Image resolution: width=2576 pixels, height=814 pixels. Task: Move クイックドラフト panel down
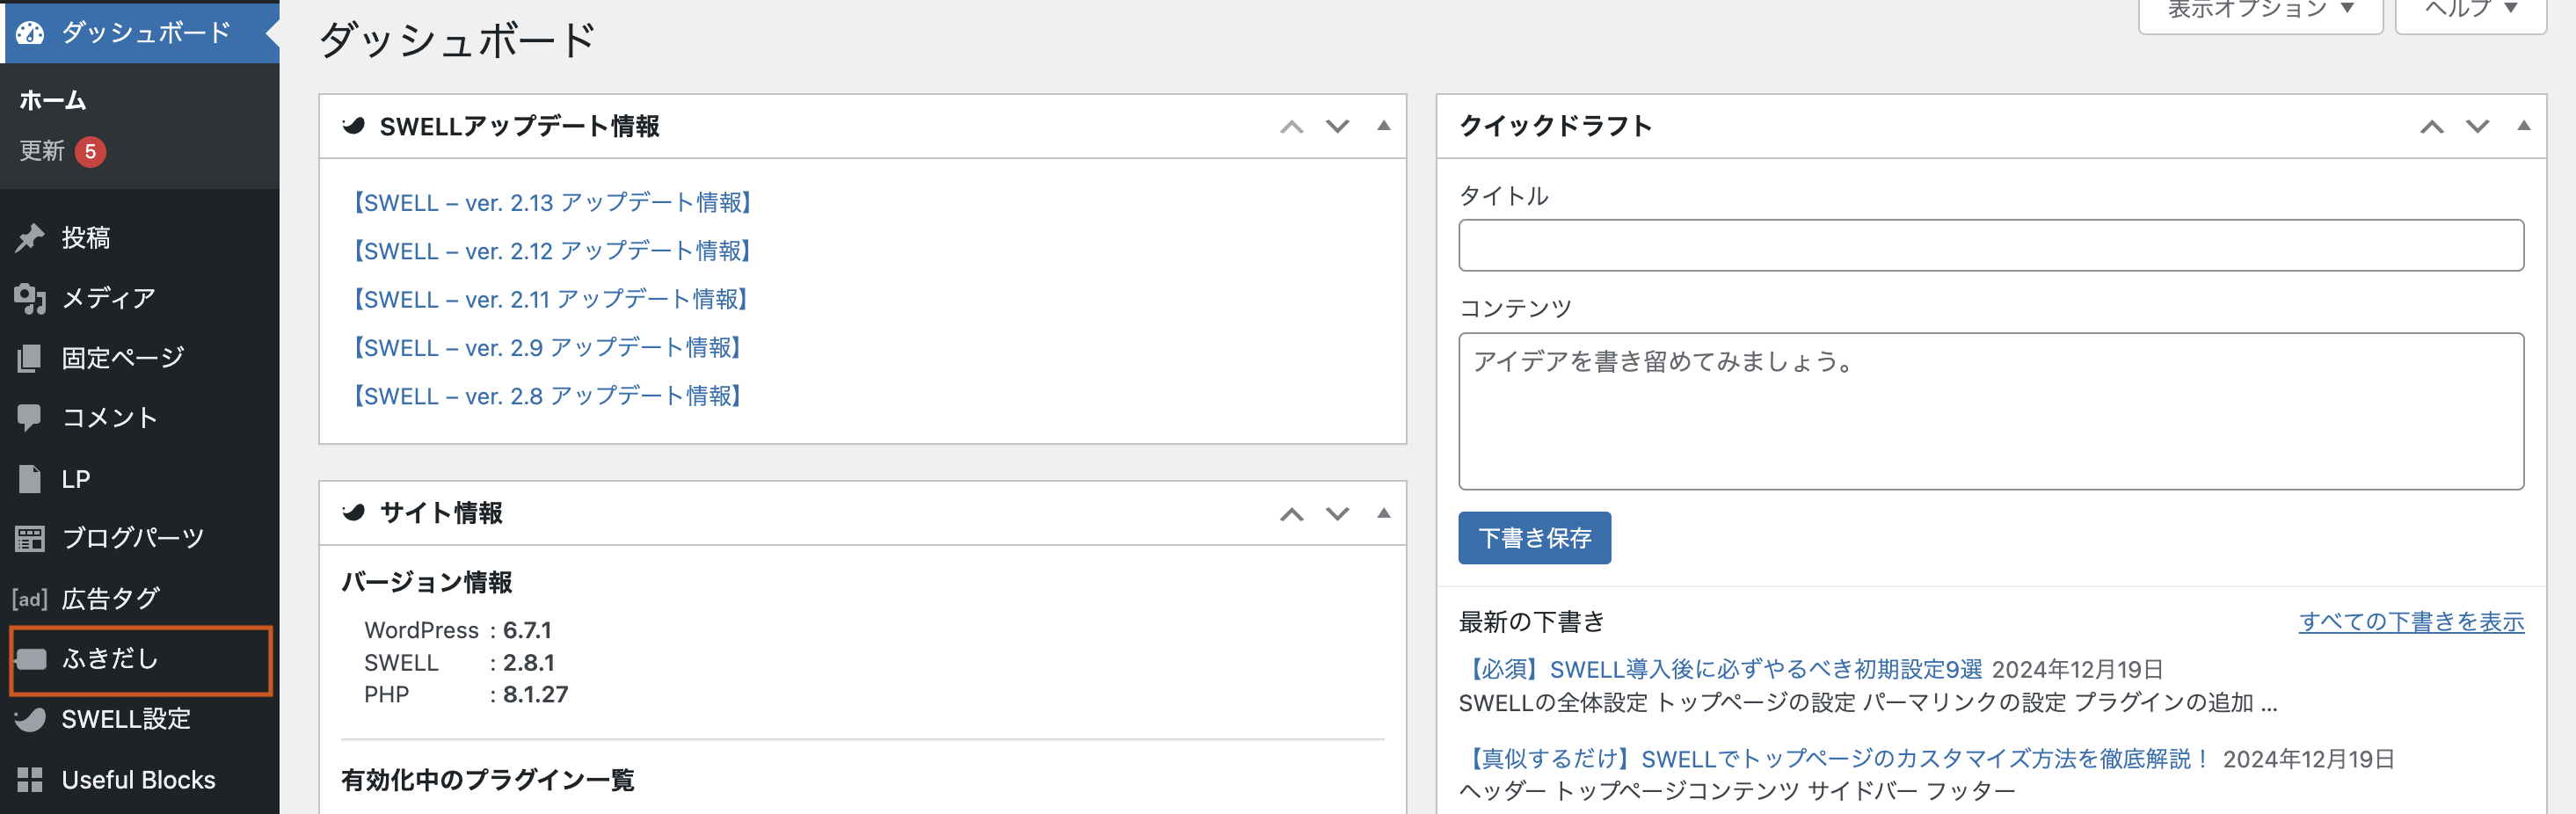click(2478, 127)
